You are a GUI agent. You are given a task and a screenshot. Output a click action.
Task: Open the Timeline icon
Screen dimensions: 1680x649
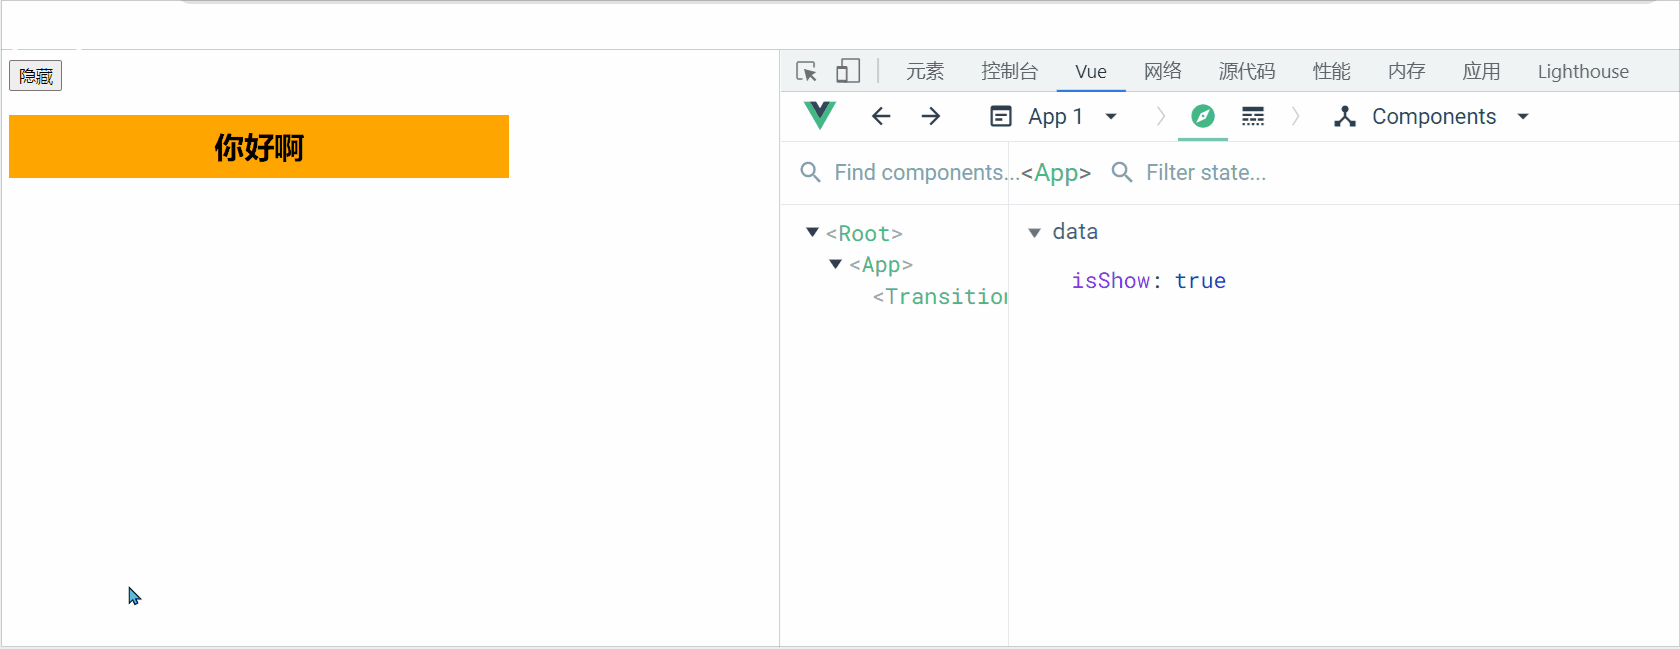(1253, 116)
